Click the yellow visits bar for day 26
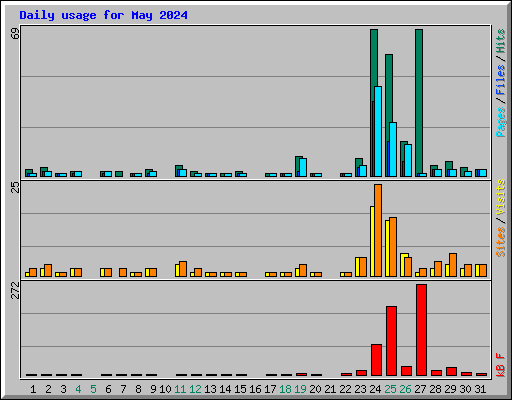 [403, 265]
